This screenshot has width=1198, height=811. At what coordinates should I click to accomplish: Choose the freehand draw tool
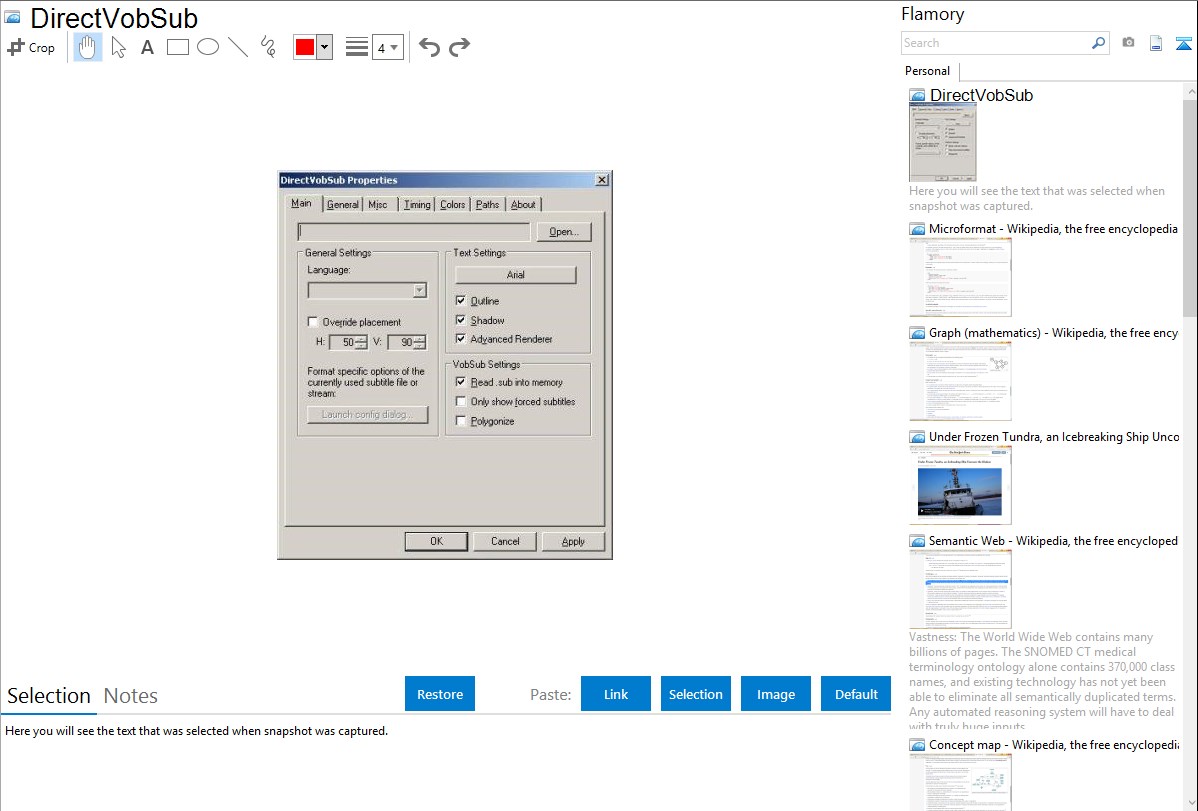268,47
